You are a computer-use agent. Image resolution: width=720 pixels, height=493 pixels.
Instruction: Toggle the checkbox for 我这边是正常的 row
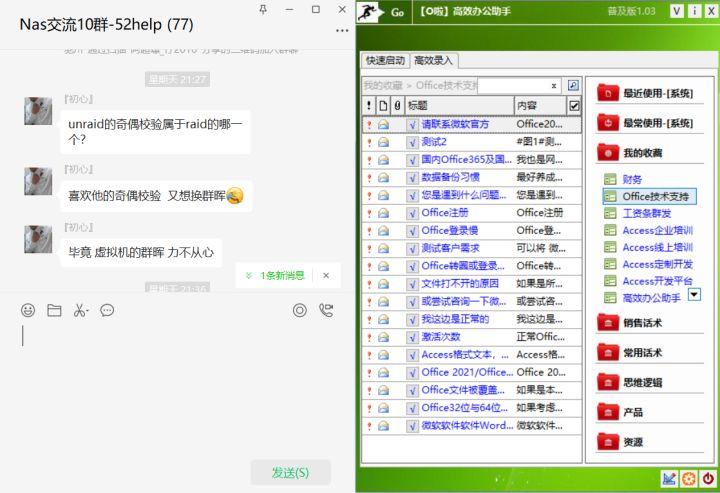(x=413, y=319)
